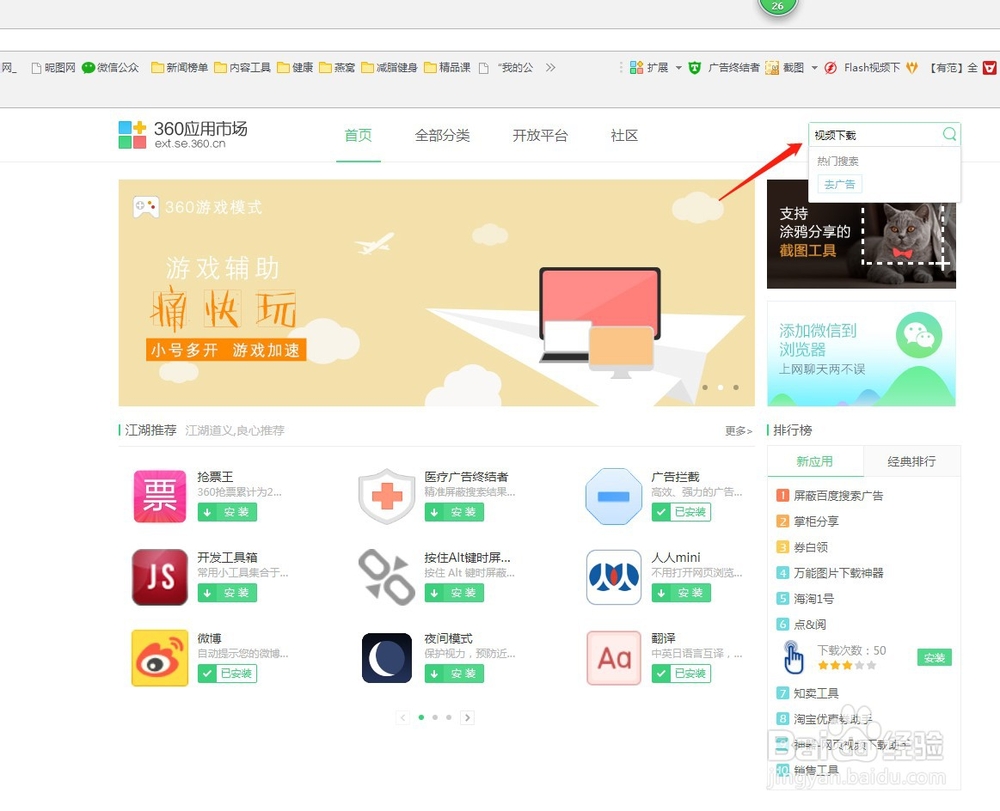Click 已安装 button under 微博
The width and height of the screenshot is (1000, 811).
(x=227, y=673)
